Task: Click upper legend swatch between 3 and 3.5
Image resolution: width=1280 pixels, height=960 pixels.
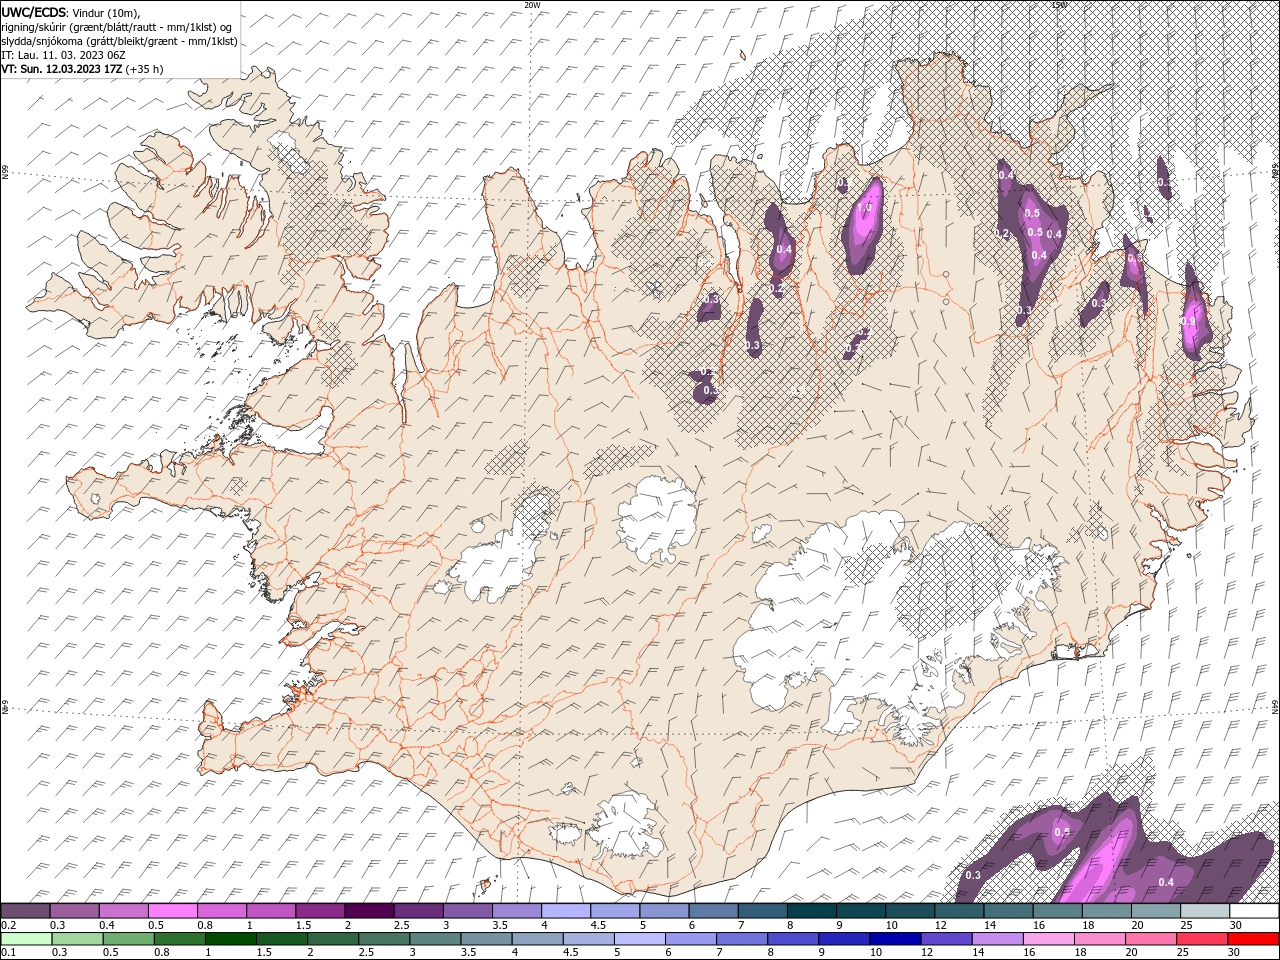Action: point(467,911)
